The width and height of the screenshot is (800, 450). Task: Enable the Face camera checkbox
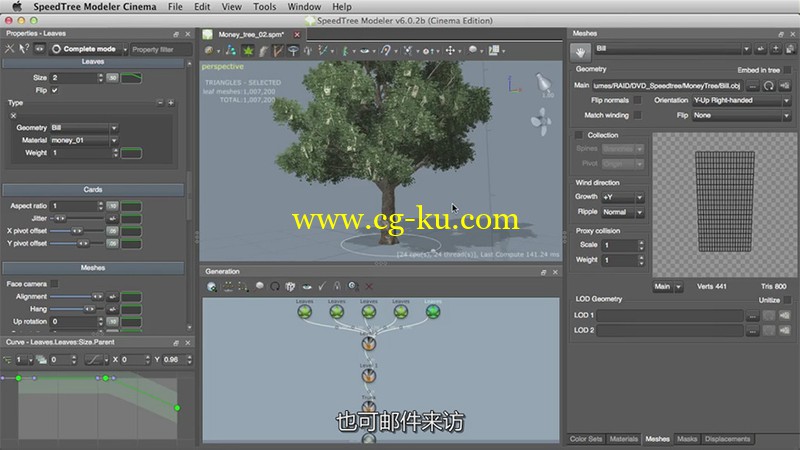click(55, 284)
